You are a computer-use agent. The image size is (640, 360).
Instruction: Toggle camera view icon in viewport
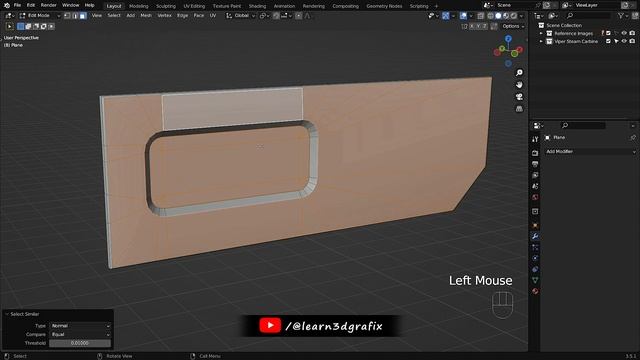pos(519,97)
